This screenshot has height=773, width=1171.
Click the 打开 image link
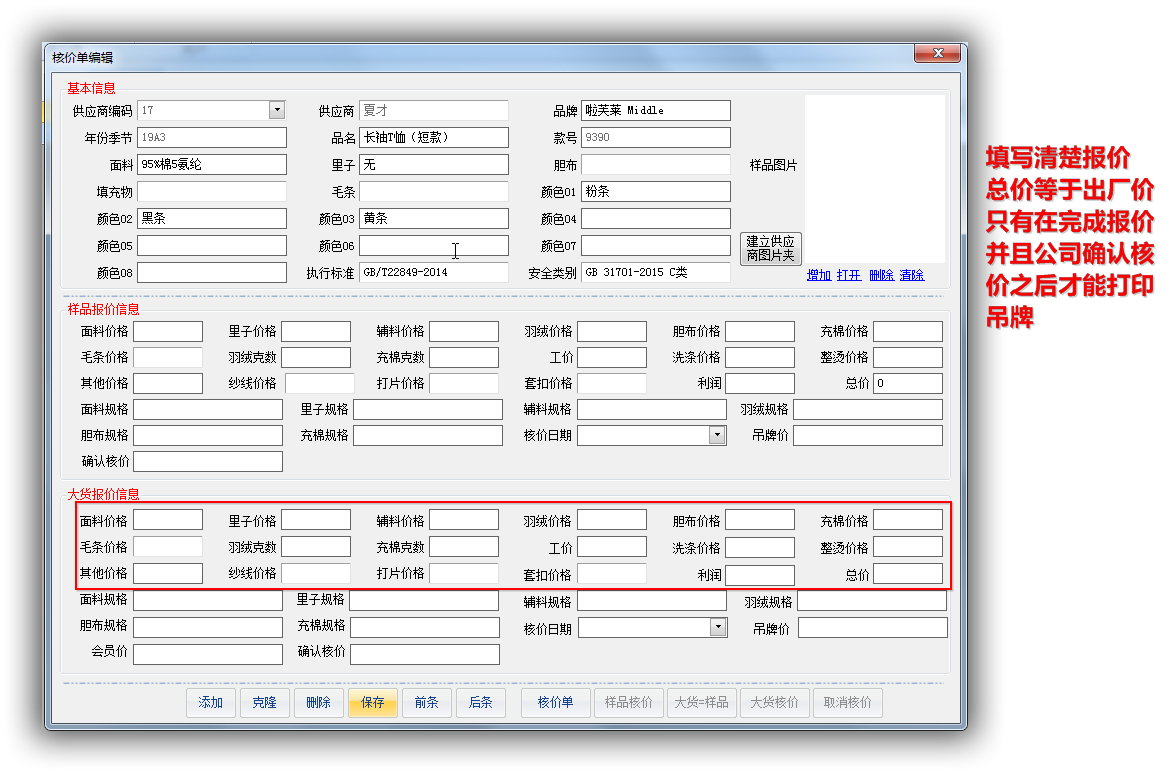pos(849,275)
